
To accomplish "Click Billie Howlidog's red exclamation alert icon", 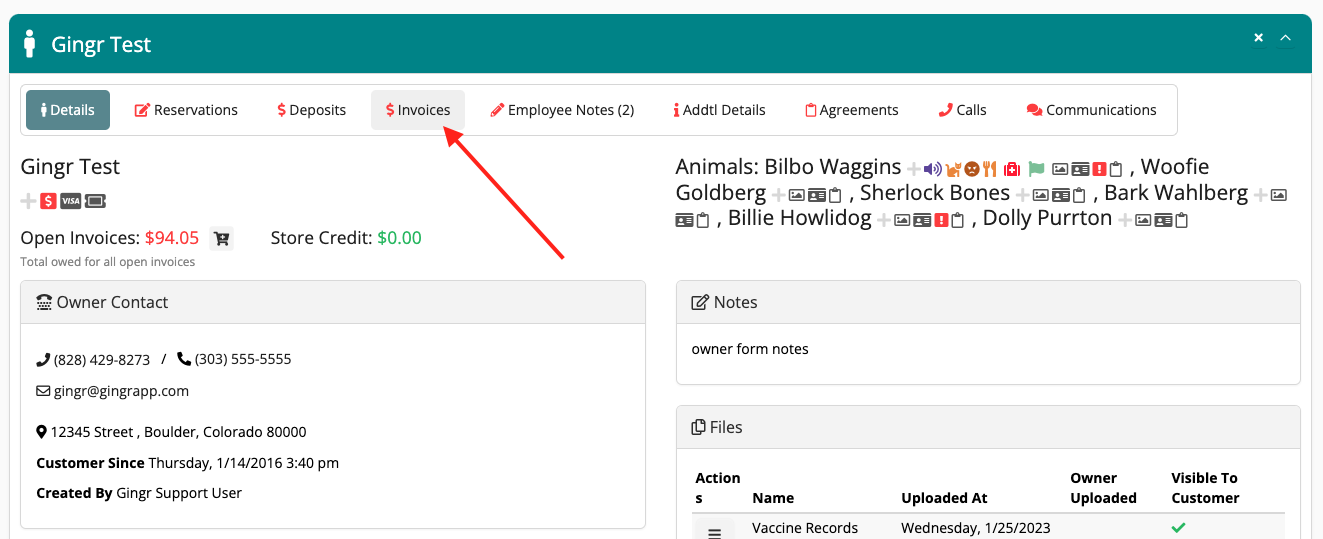I will pos(942,220).
